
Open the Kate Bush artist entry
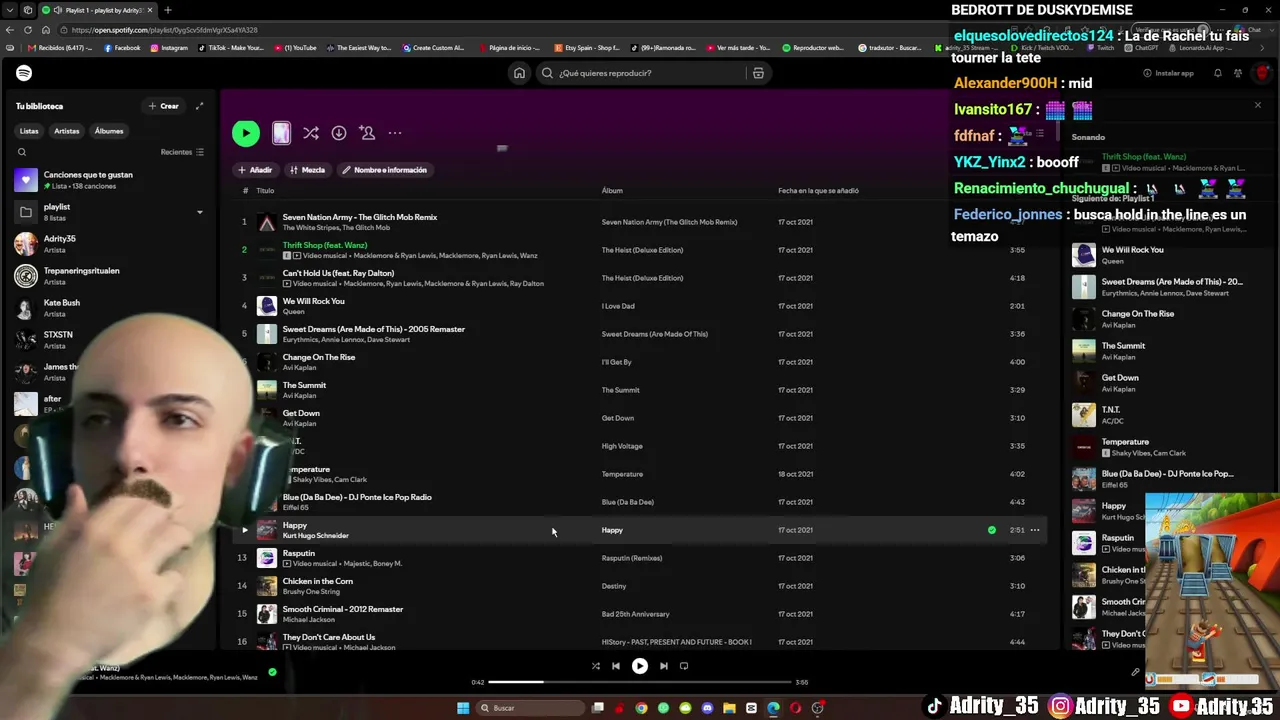[x=110, y=308]
